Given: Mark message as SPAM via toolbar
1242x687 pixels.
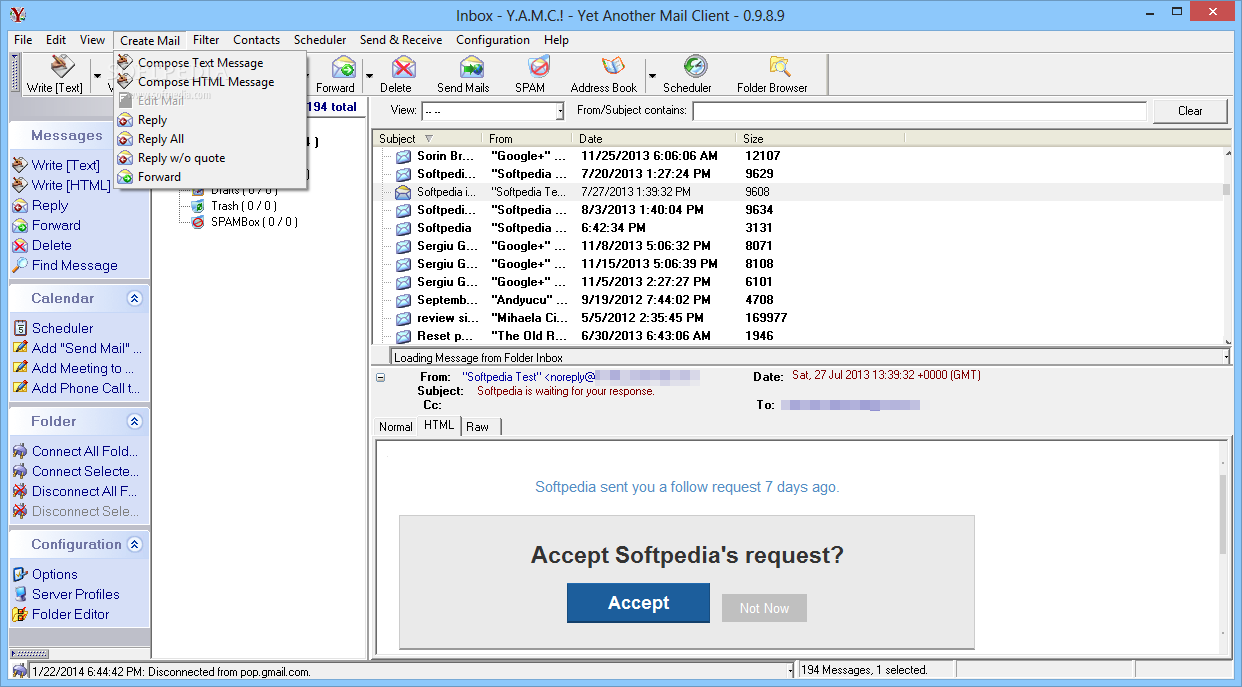Looking at the screenshot, I should tap(538, 67).
